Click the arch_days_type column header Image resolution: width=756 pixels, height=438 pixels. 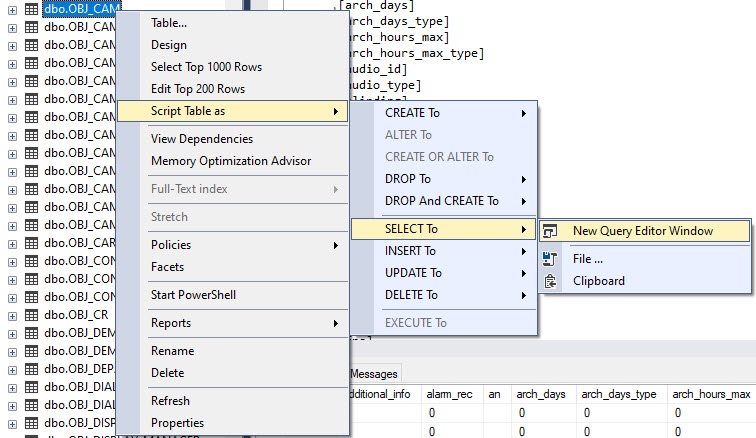click(x=618, y=394)
